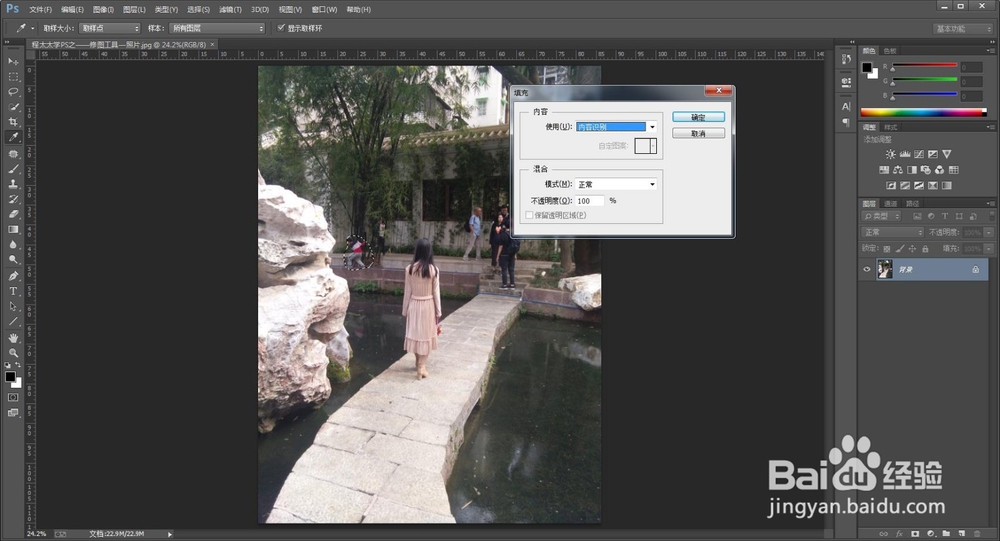Click Cancel button in Fill dialog

pyautogui.click(x=698, y=133)
